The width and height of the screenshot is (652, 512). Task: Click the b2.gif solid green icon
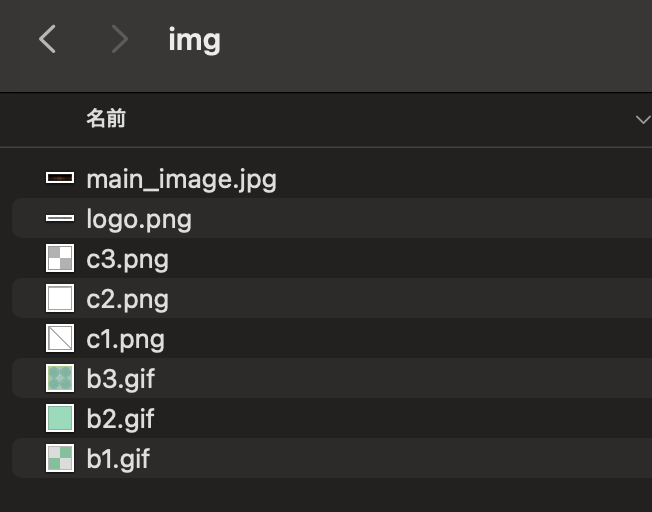(60, 418)
